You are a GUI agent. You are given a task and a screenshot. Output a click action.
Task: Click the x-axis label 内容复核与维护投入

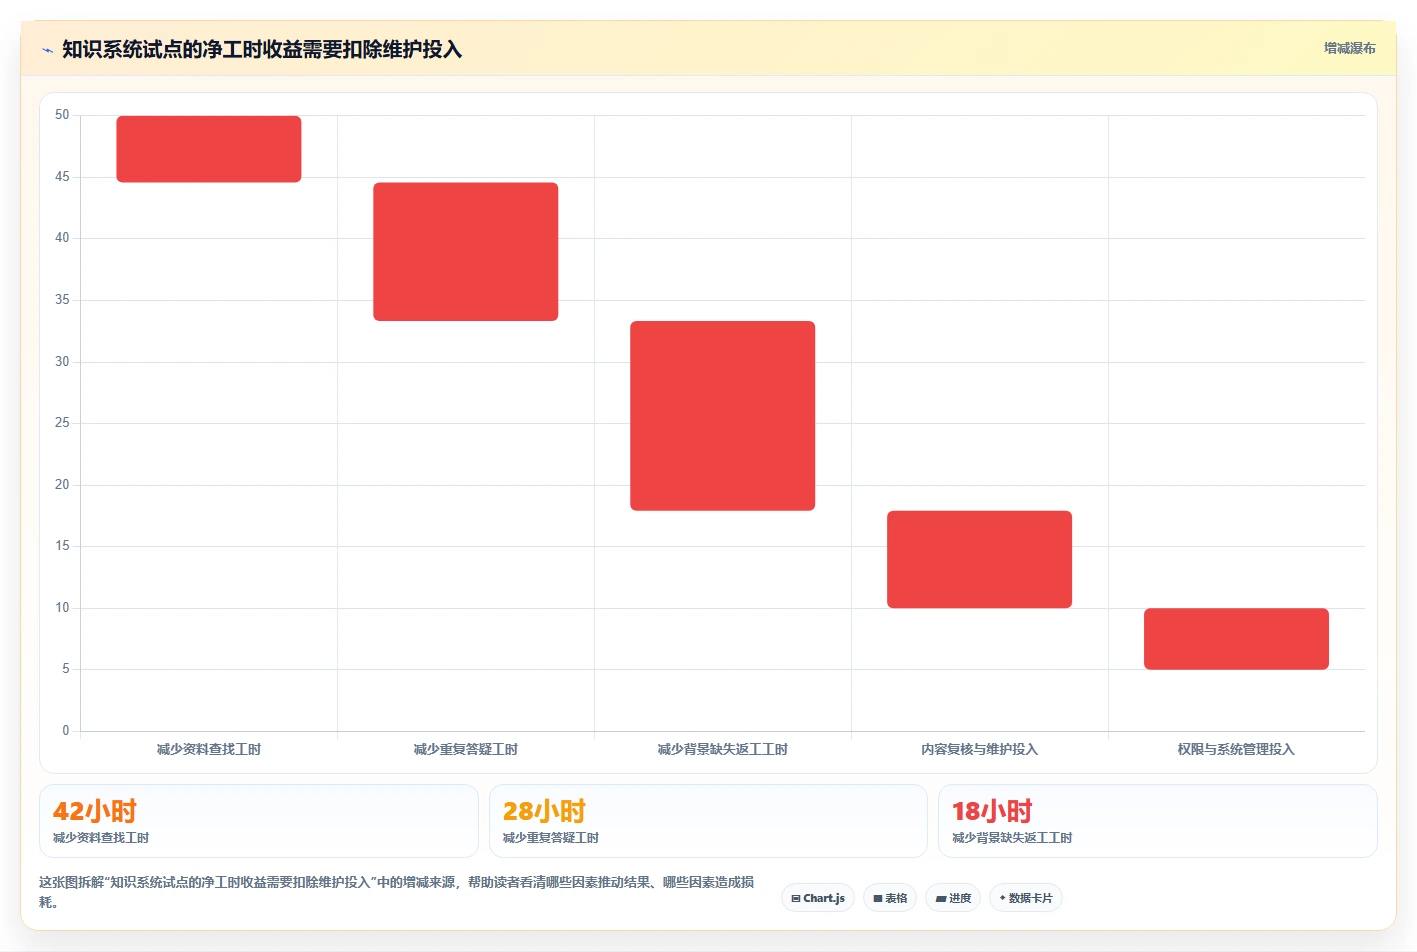click(980, 749)
